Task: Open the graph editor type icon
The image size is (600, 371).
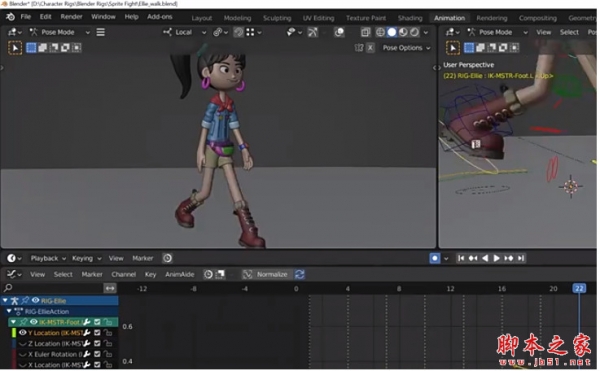Action: 14,275
